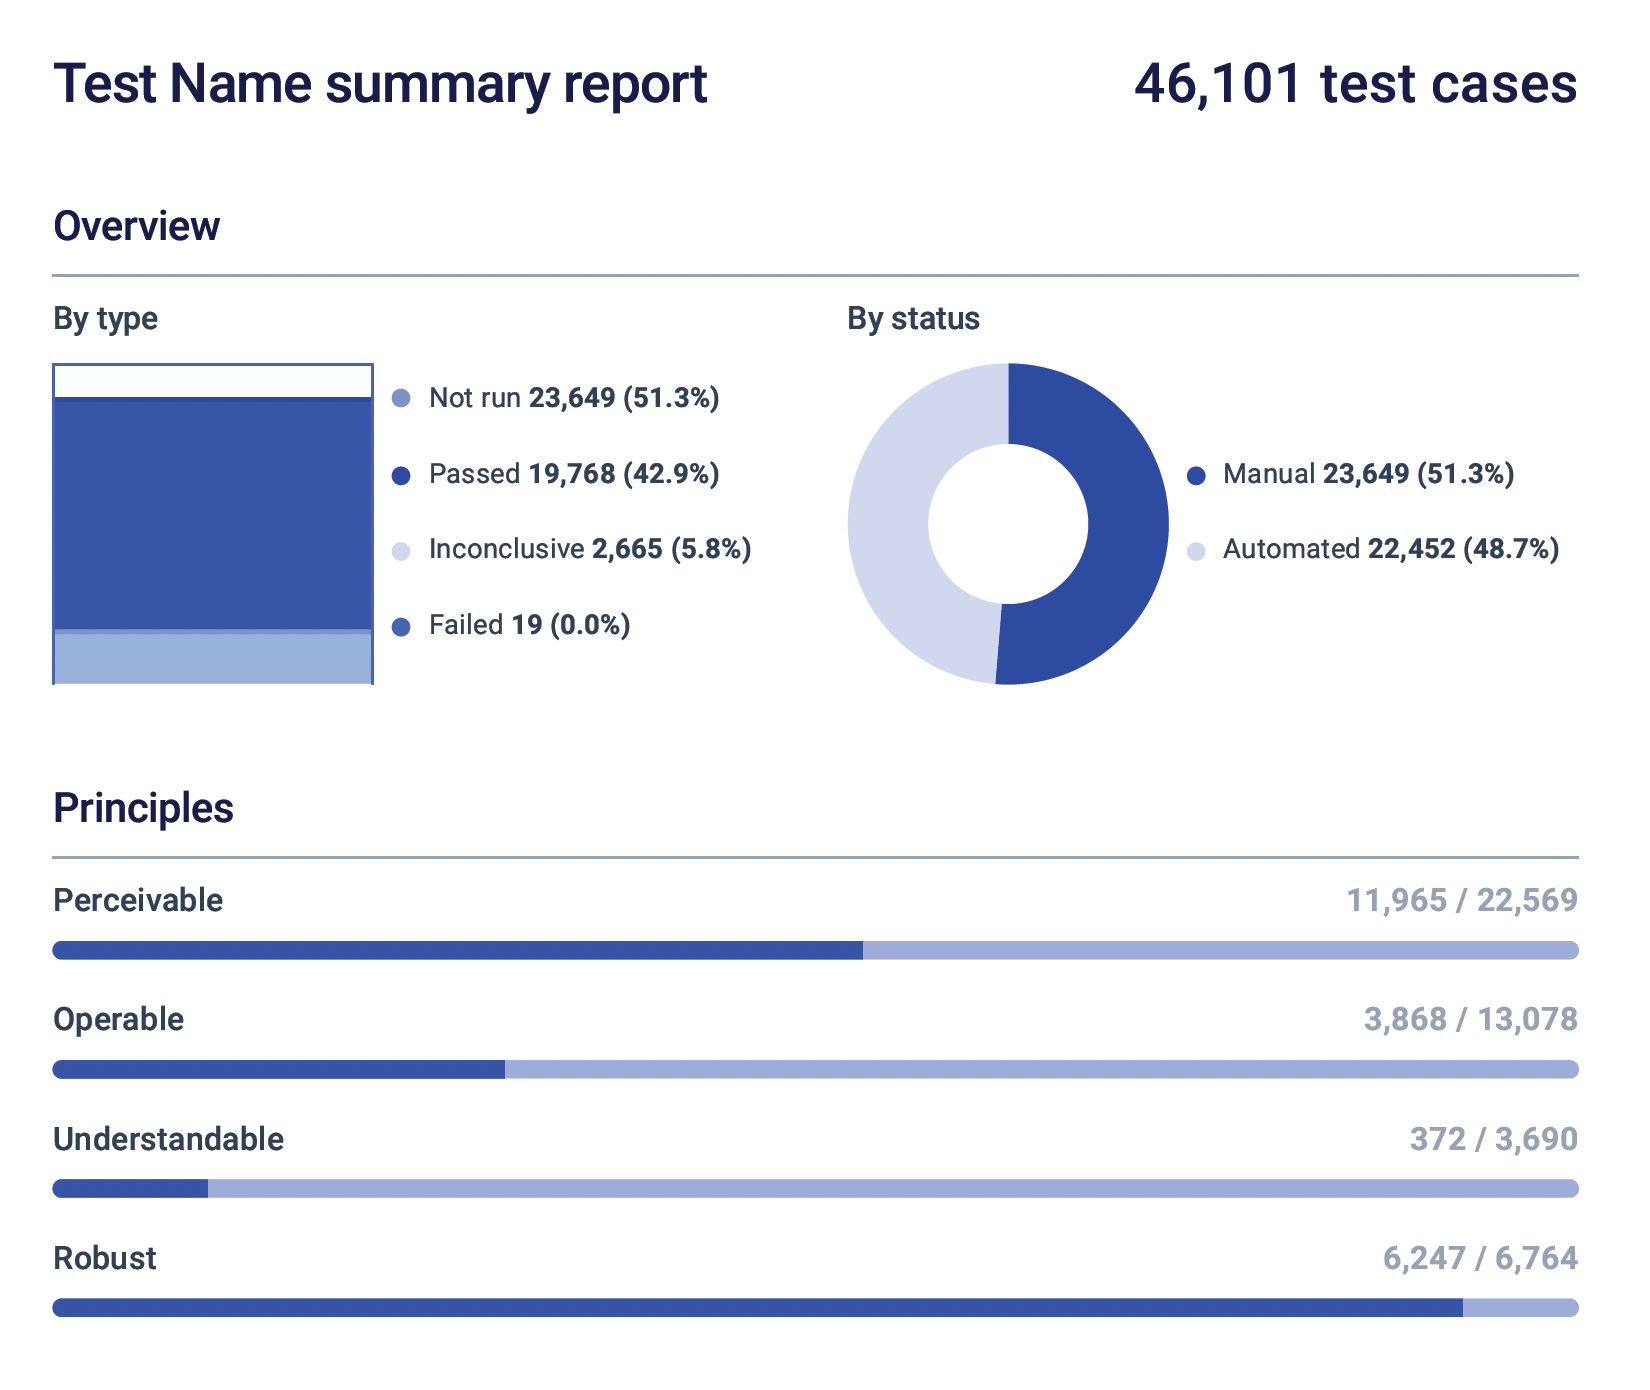Viewport: 1650px width, 1390px height.
Task: Click the Inconclusive legend dot
Action: (x=401, y=551)
